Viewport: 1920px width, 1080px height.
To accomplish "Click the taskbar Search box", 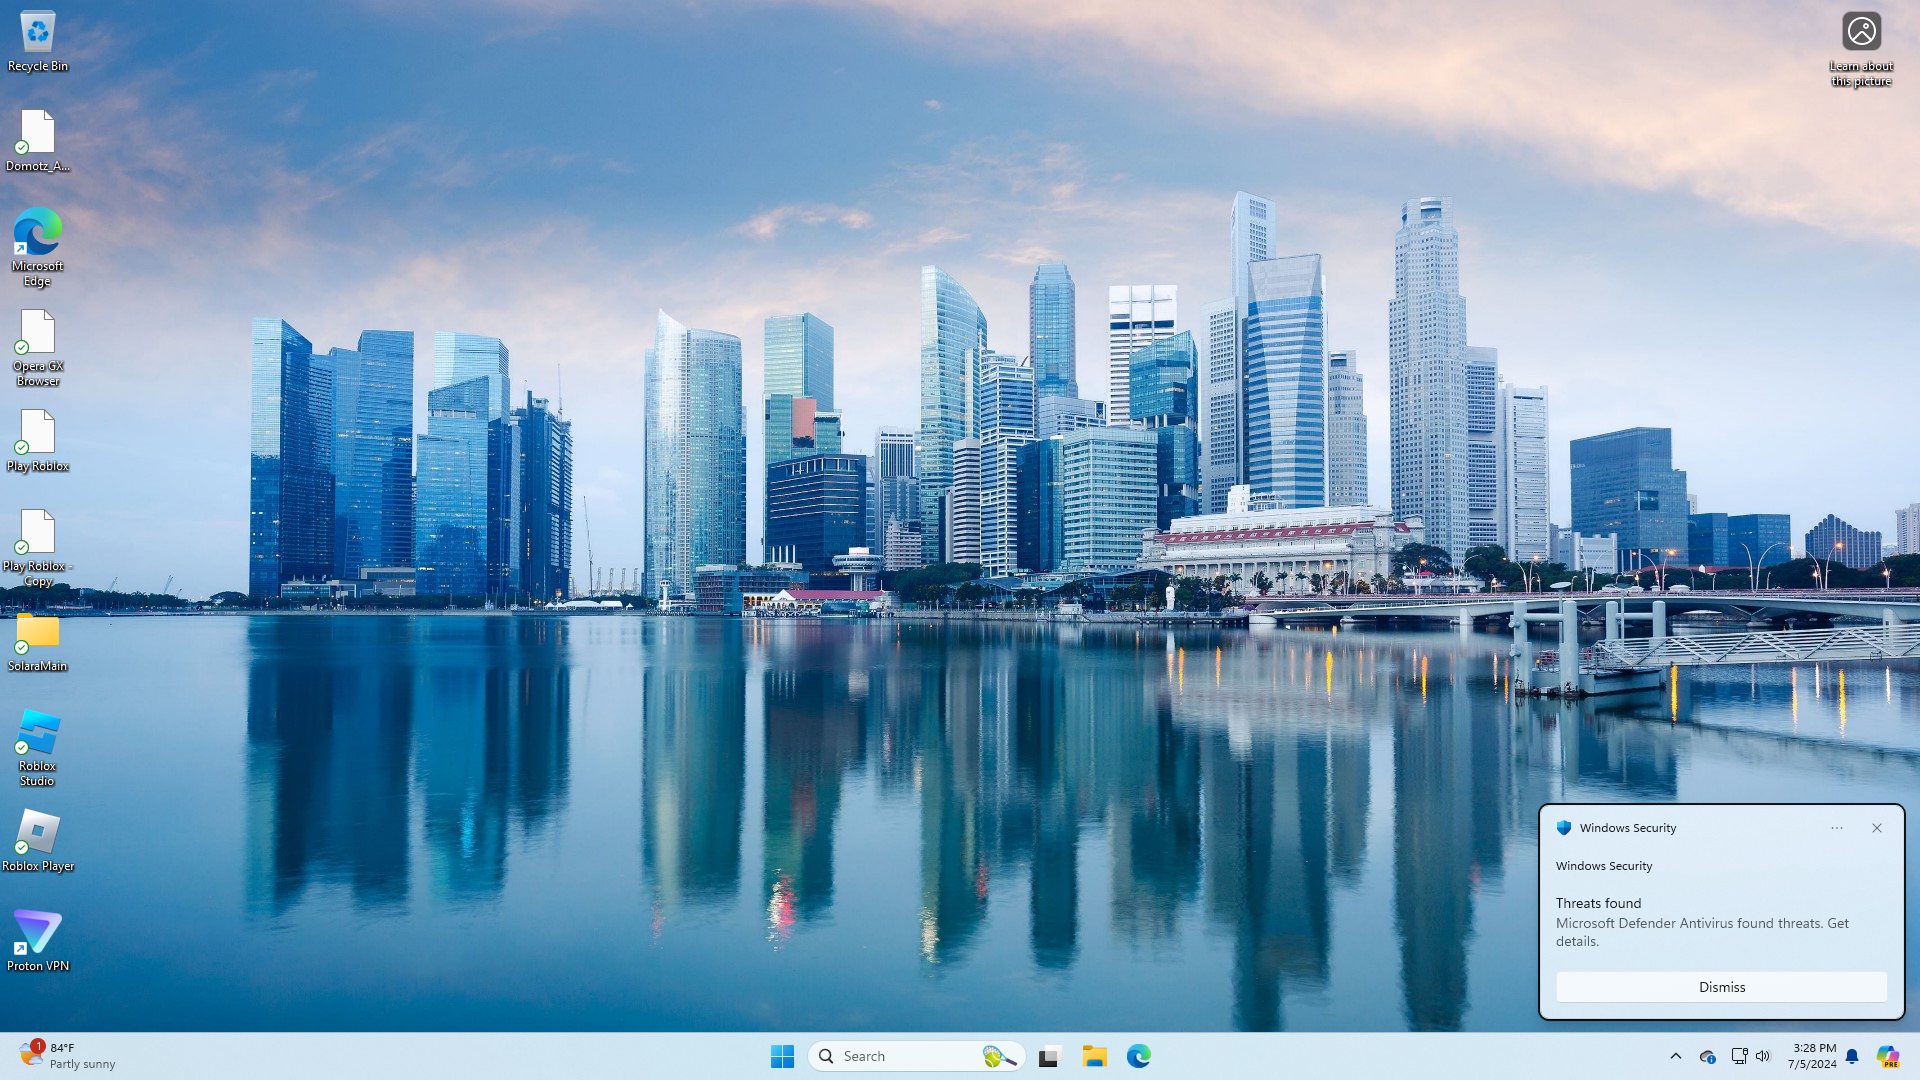I will coord(900,1056).
